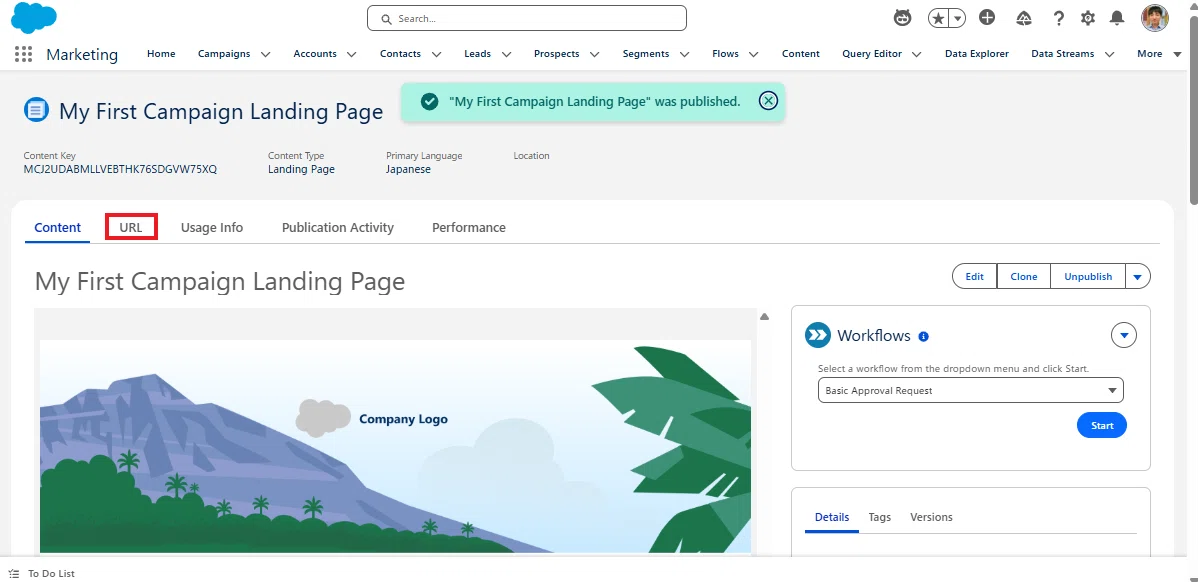Open the Trailhead guidance icon
The image size is (1198, 582).
pyautogui.click(x=1025, y=18)
